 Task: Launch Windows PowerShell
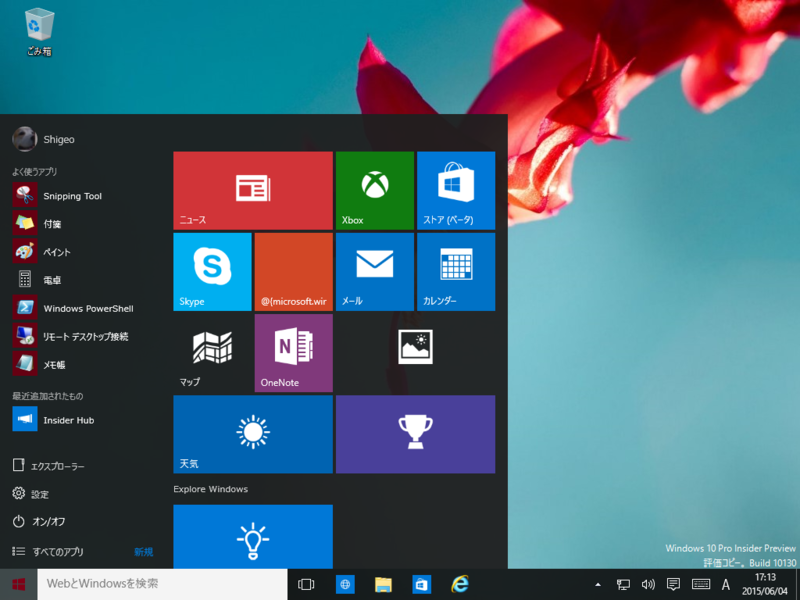(x=83, y=308)
